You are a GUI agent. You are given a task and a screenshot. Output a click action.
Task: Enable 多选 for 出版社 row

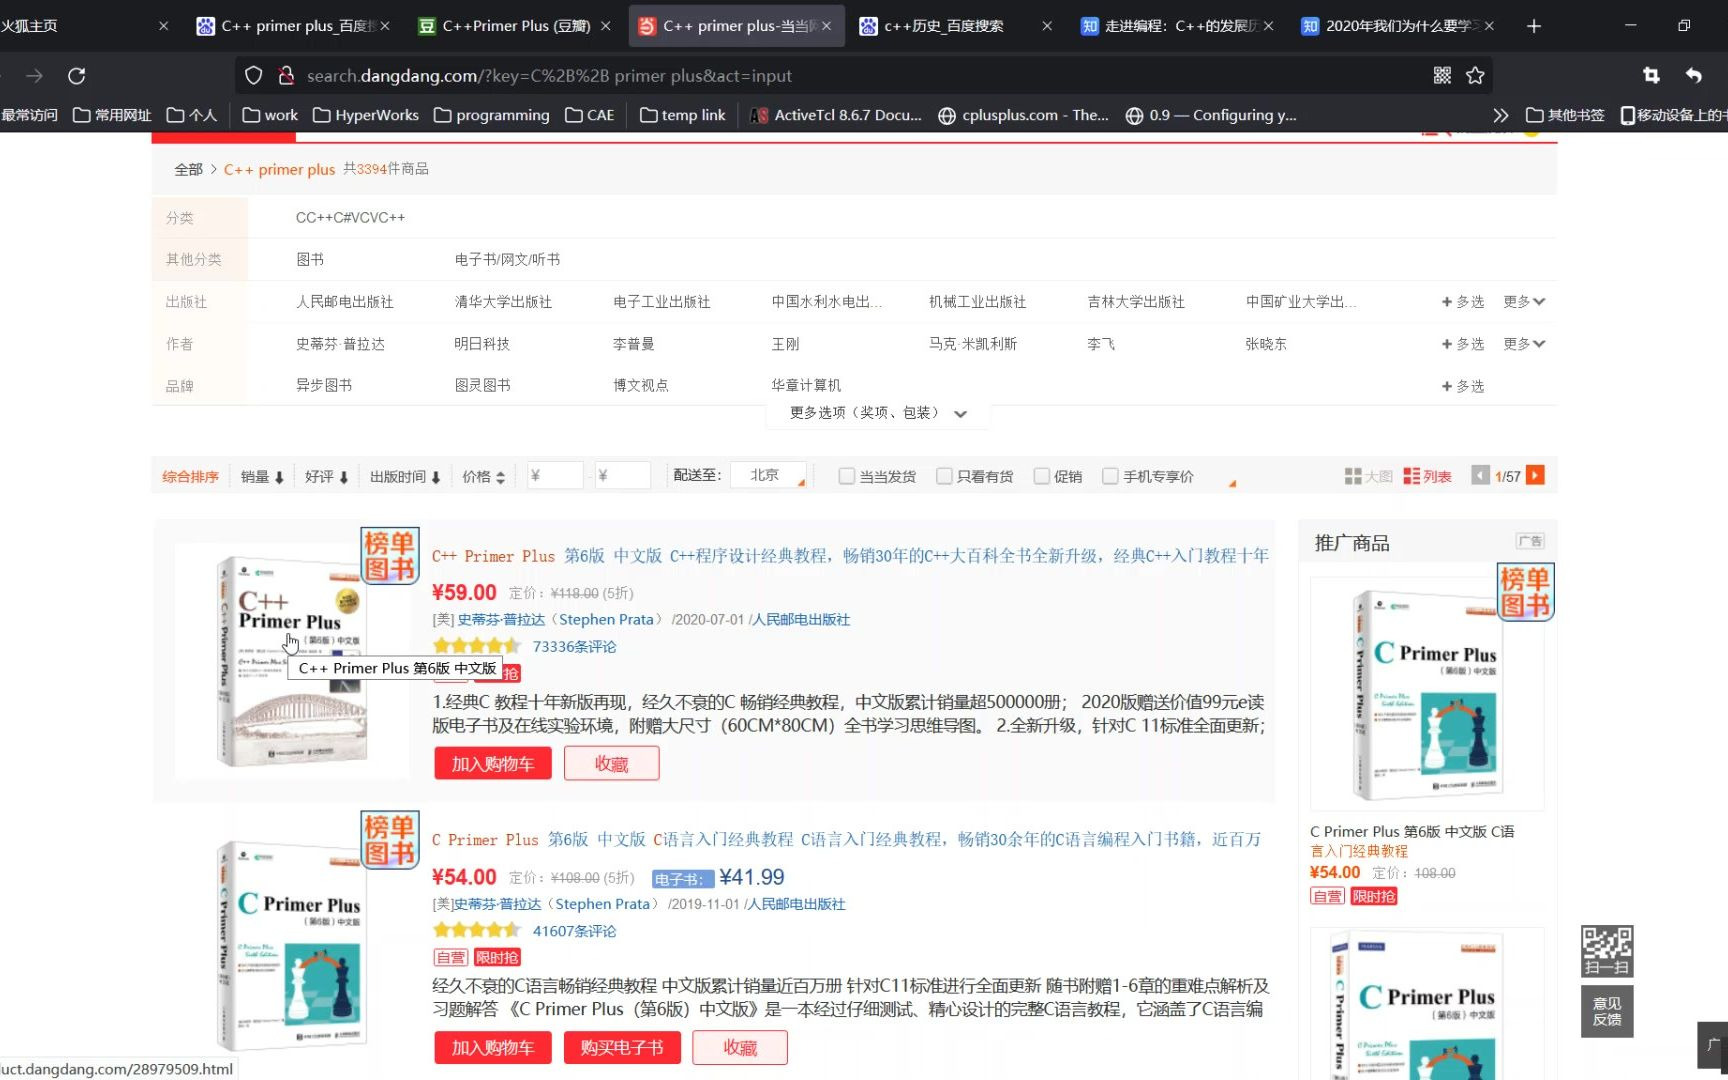coord(1463,301)
